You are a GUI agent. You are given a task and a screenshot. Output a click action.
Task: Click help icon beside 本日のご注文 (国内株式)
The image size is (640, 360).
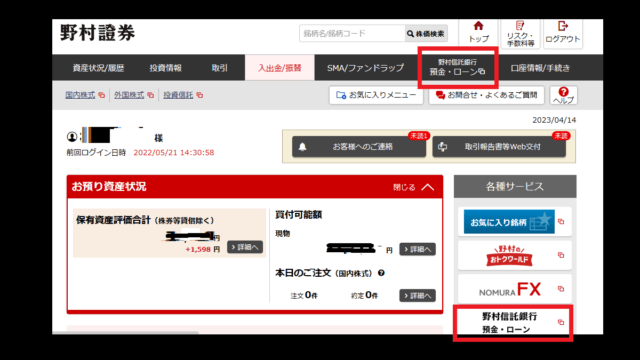click(x=381, y=273)
